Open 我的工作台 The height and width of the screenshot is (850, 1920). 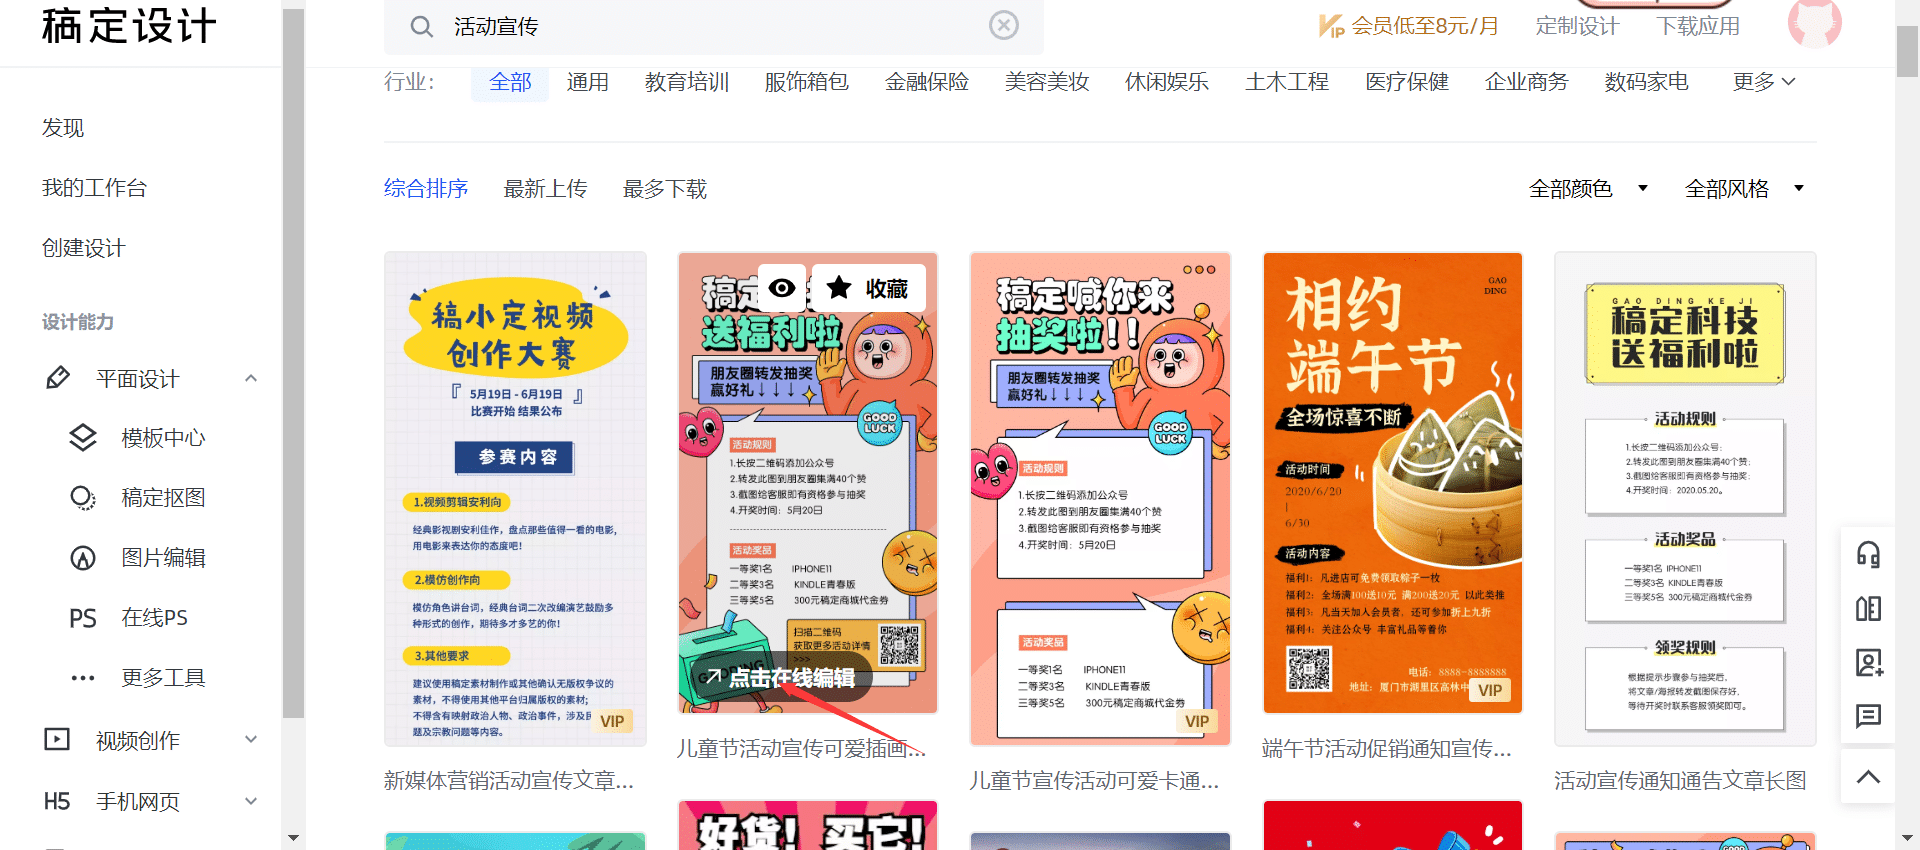[94, 188]
